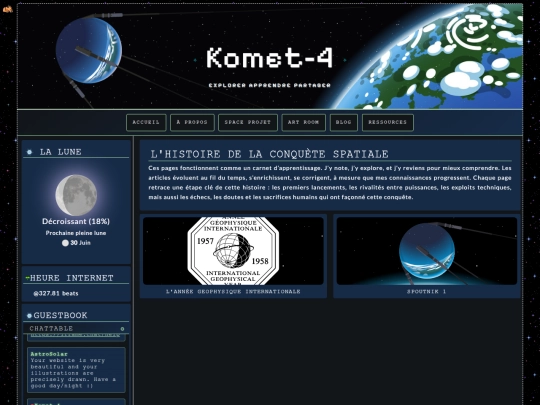Image resolution: width=540 pixels, height=405 pixels.
Task: Click the Sputnik satellite illustration in the header
Action: [89, 50]
